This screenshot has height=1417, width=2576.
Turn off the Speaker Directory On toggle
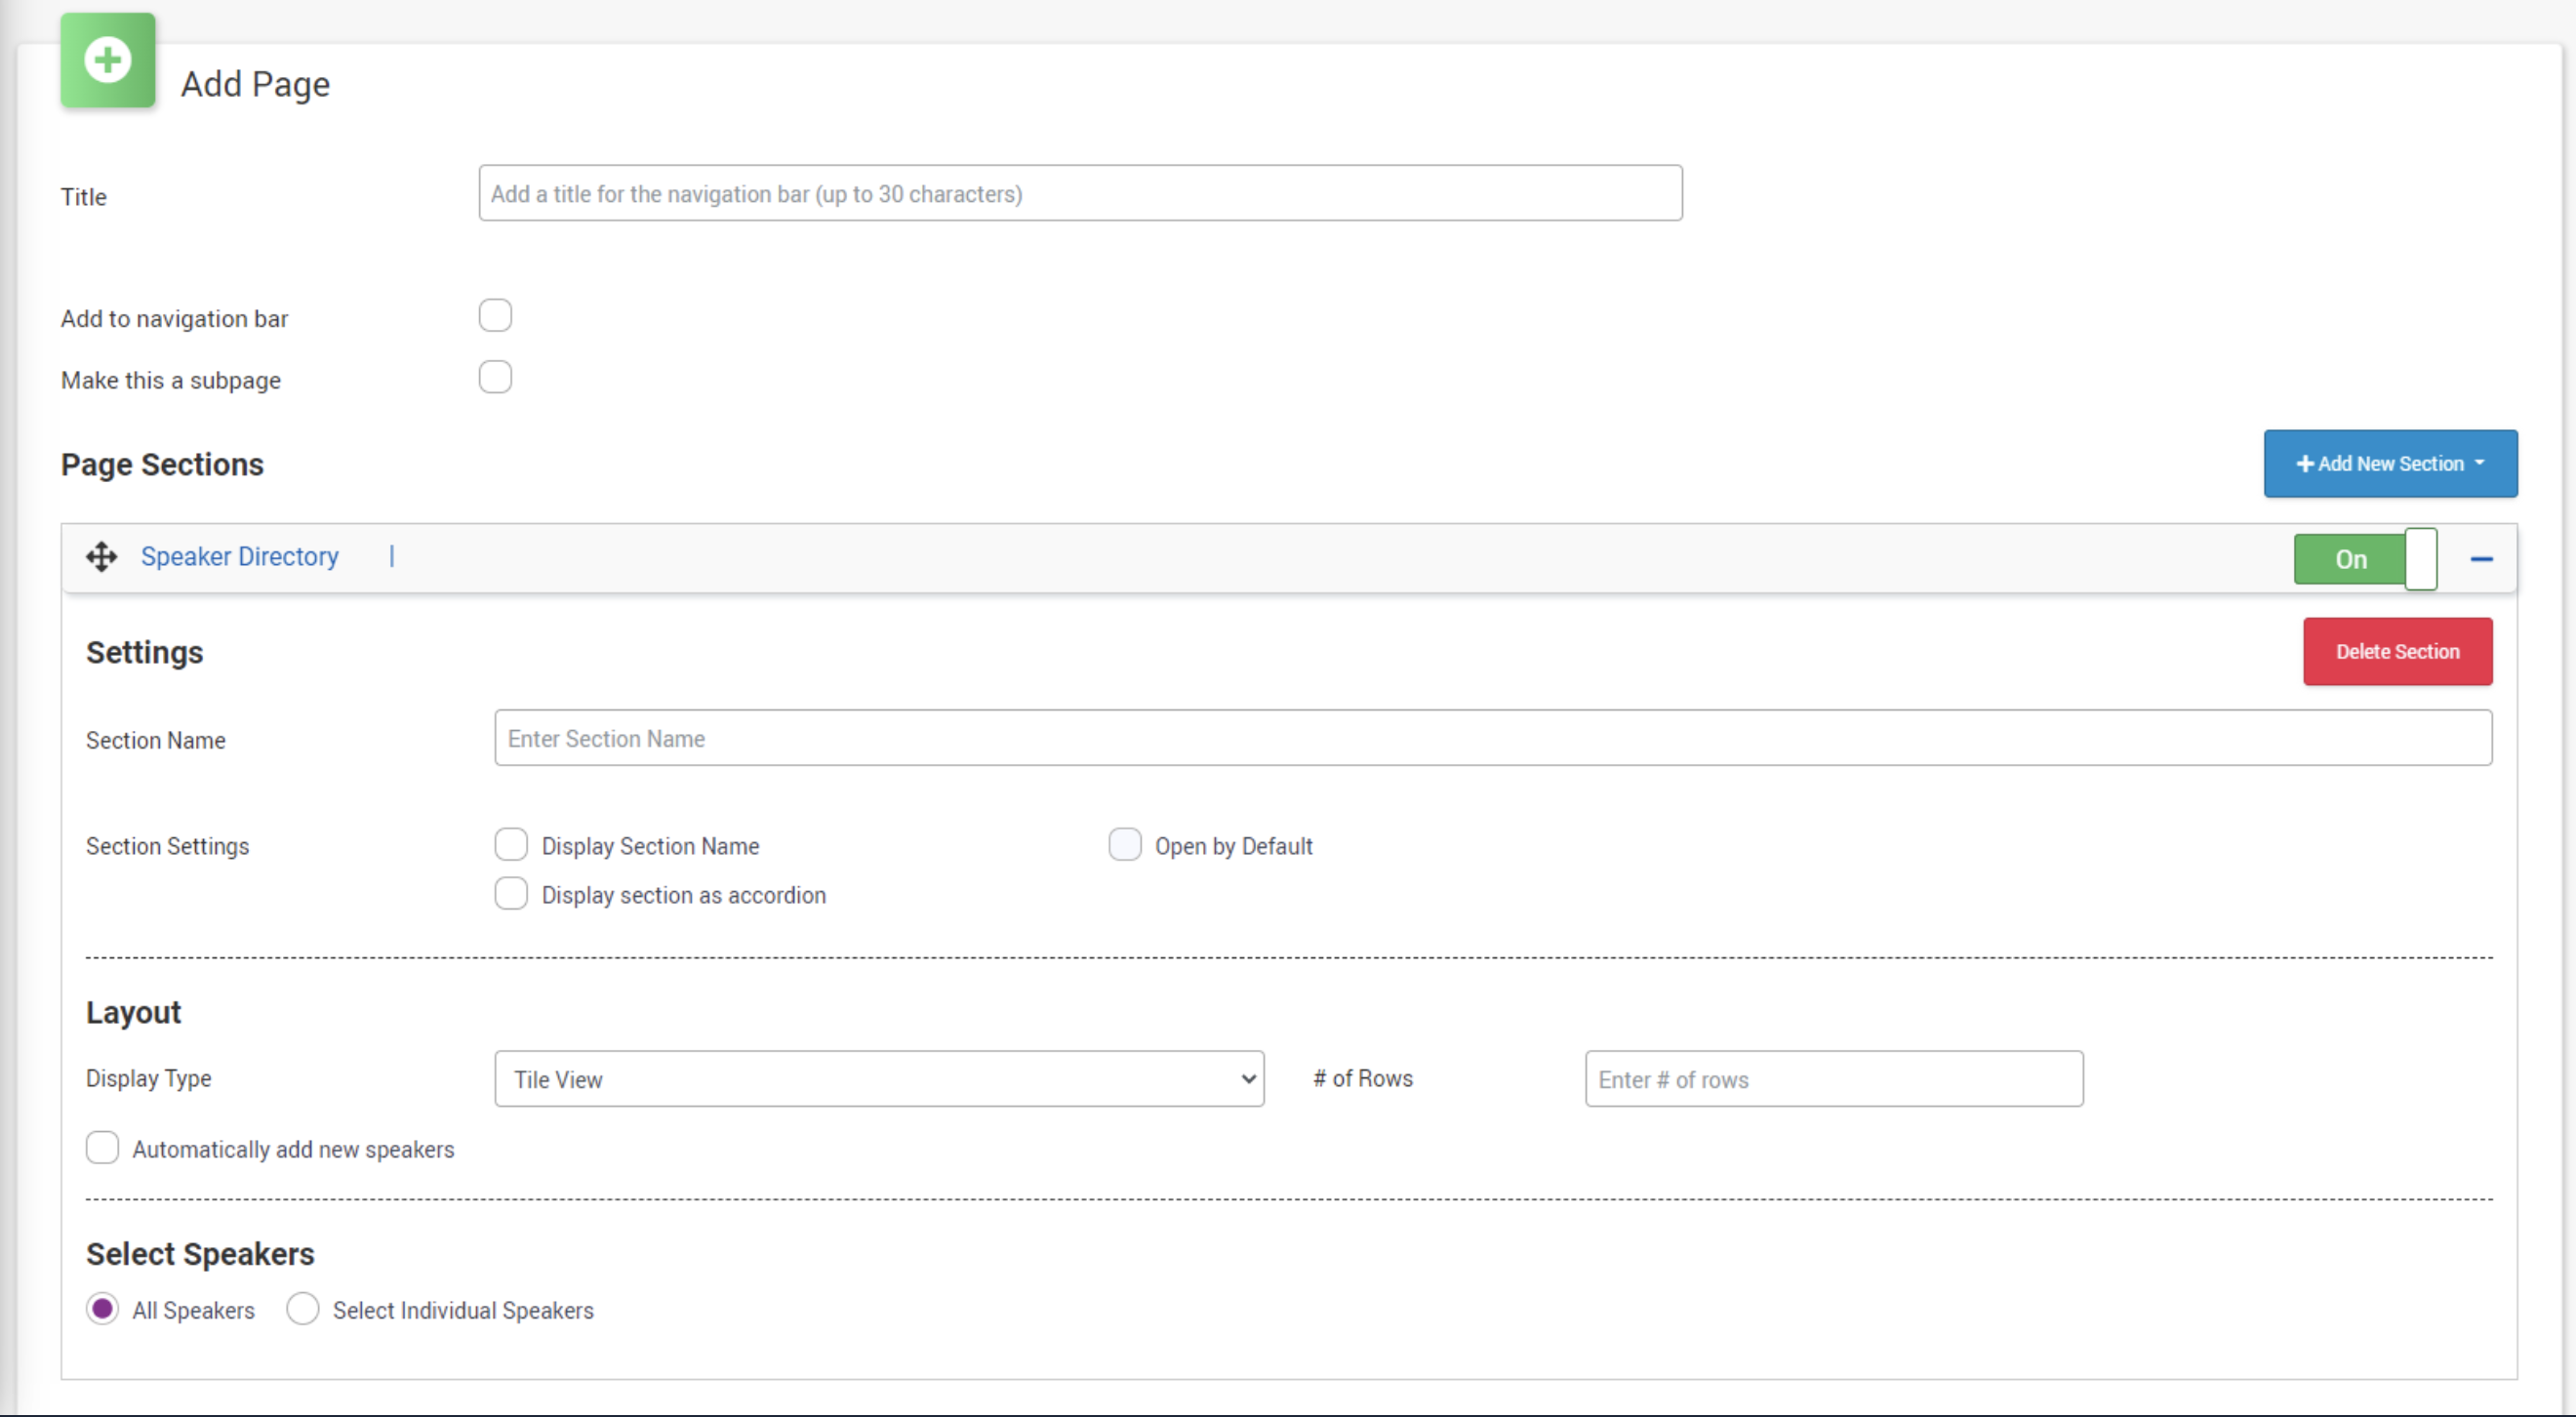[2365, 559]
